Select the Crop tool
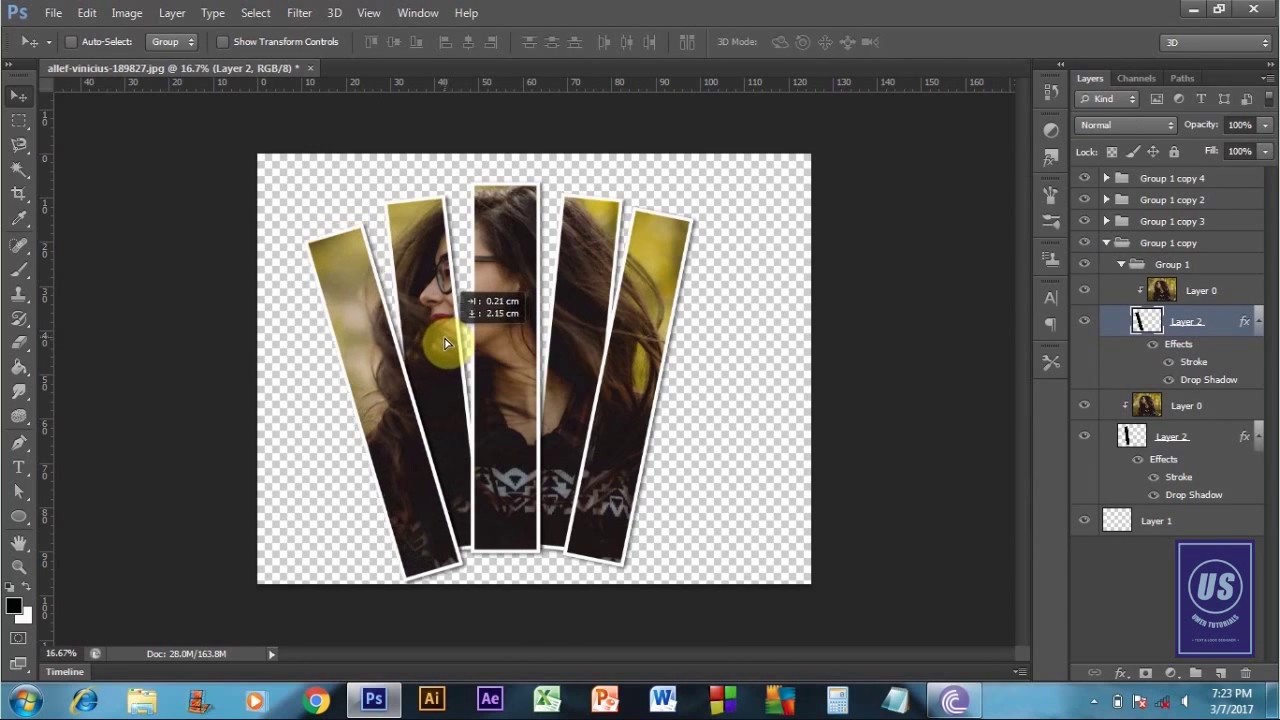 click(x=19, y=195)
